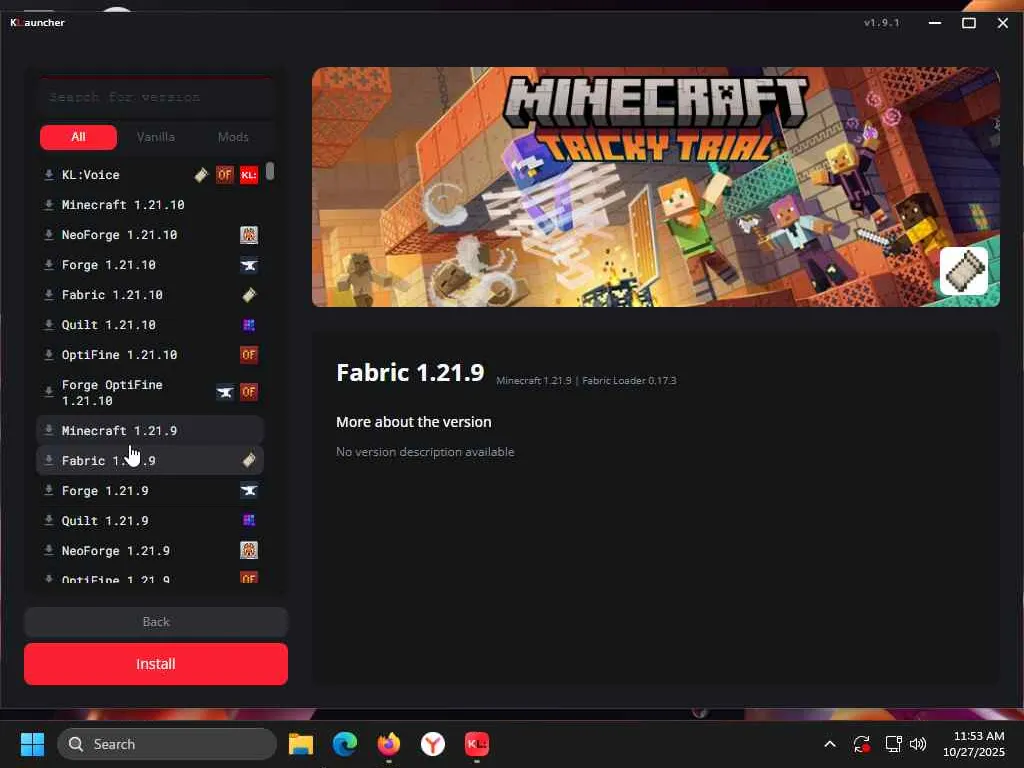Screen dimensions: 1024x768
Task: Click the Fabric icon in Fabric 1.21.9 row
Action: pos(249,460)
